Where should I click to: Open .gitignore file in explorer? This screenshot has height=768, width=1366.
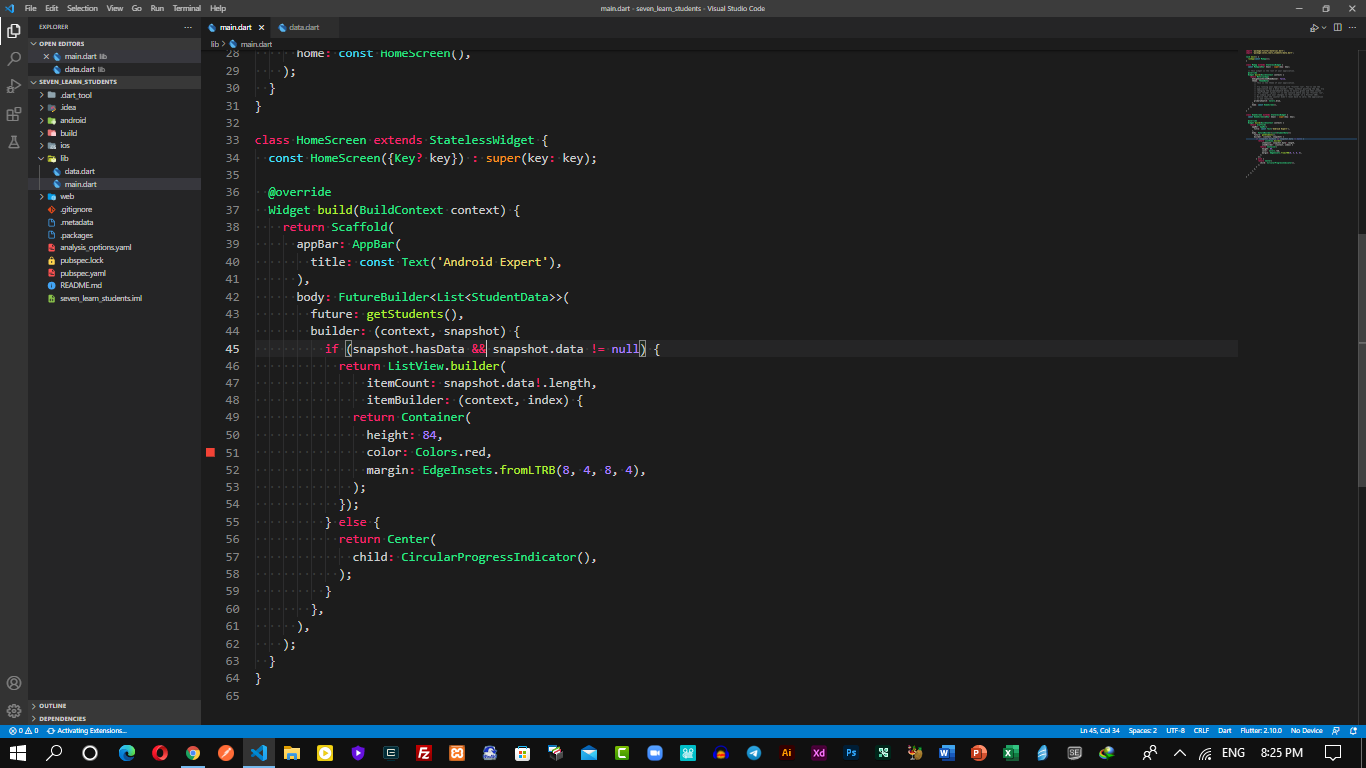(114, 210)
